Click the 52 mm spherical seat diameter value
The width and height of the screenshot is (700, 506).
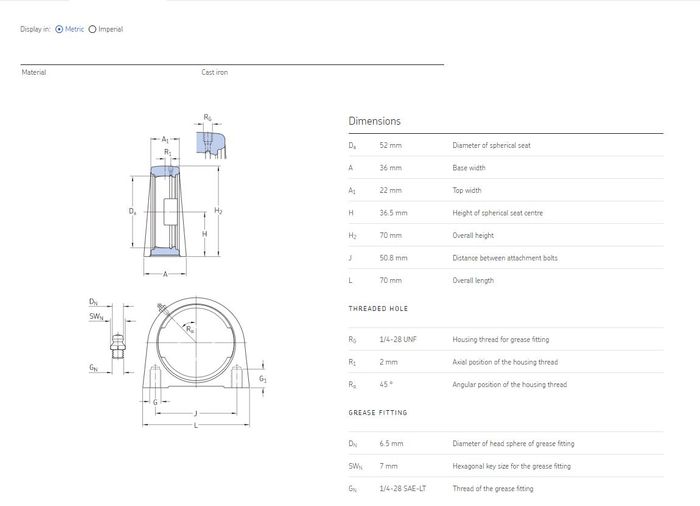[390, 145]
